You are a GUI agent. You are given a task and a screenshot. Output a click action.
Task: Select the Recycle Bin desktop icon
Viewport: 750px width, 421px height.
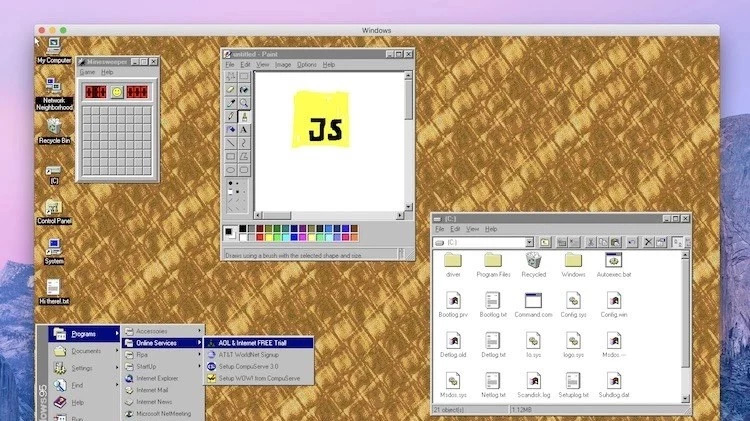click(x=54, y=131)
